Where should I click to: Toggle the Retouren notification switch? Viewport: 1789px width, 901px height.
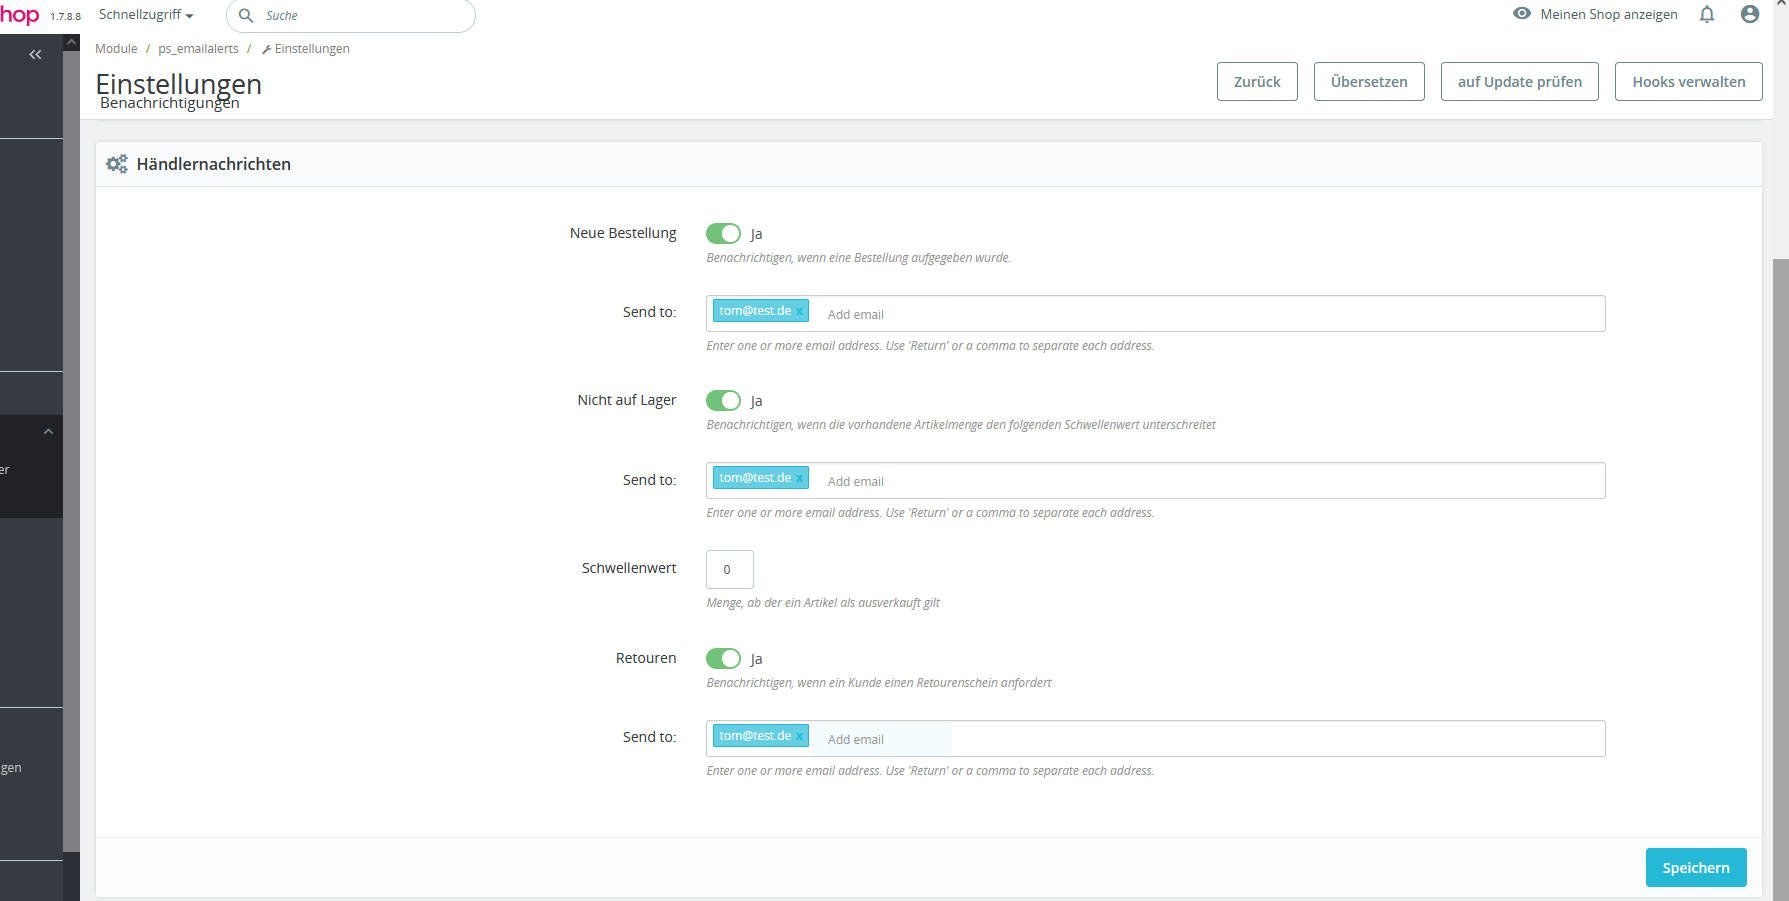pyautogui.click(x=723, y=658)
